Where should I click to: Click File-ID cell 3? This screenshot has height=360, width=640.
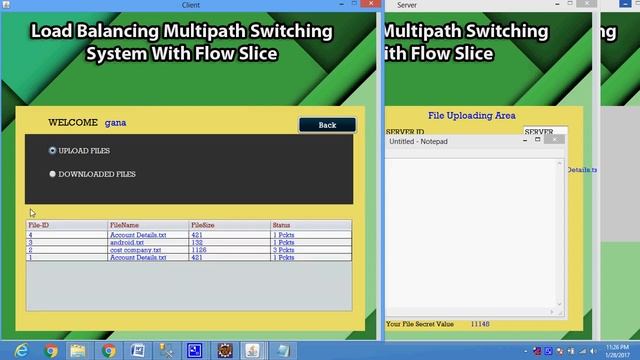pos(67,242)
